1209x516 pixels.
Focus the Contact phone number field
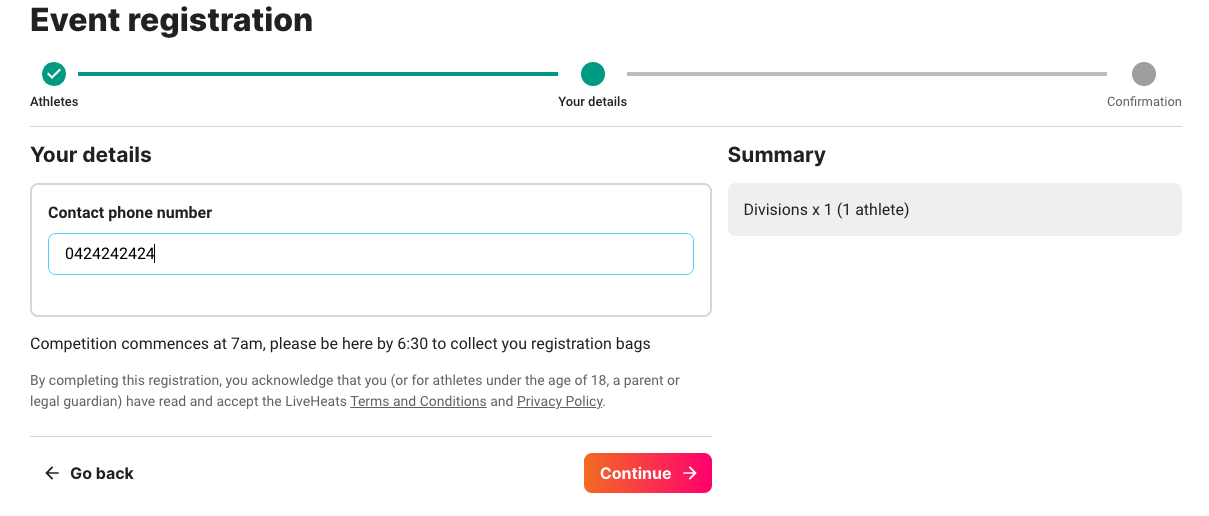click(x=371, y=254)
